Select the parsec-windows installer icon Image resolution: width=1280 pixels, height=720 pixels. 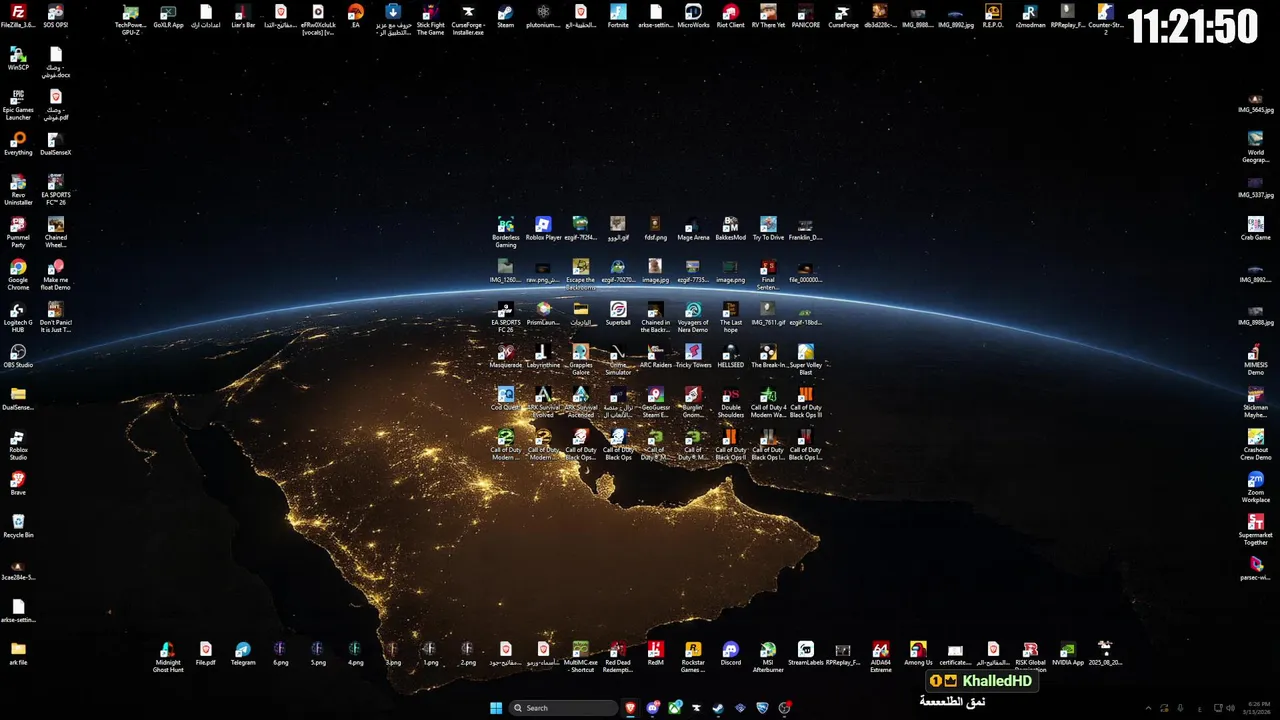tap(1256, 569)
